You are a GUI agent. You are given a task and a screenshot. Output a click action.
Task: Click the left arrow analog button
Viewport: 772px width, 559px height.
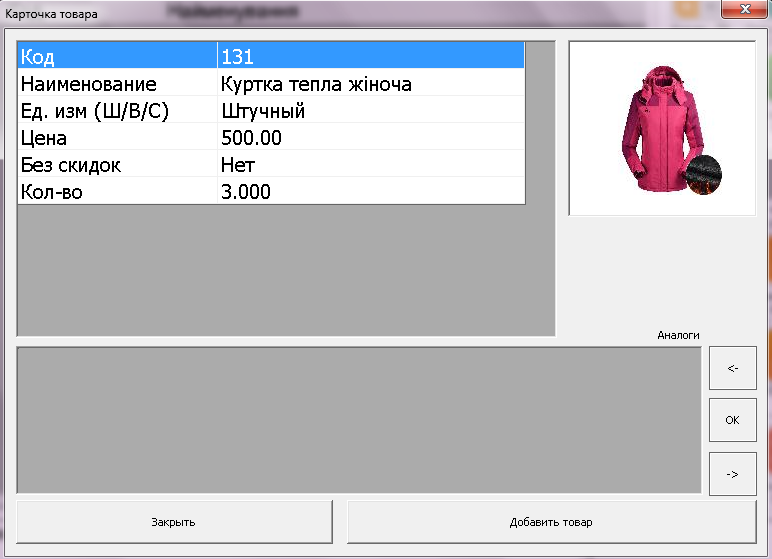point(732,368)
